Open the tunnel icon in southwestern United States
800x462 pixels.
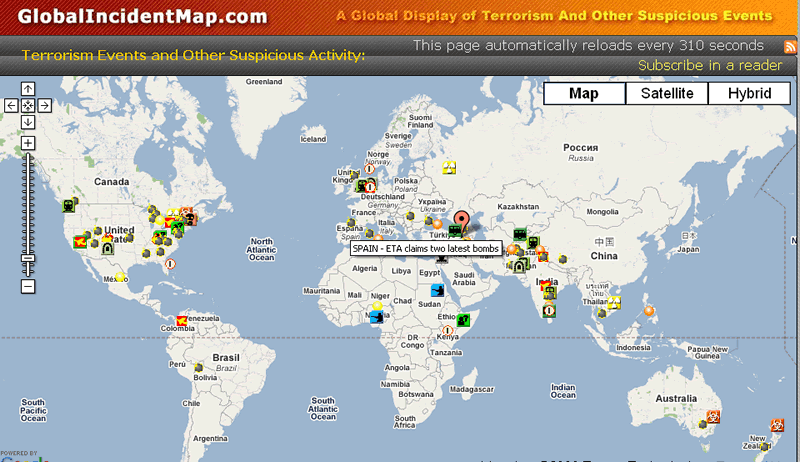coord(107,249)
